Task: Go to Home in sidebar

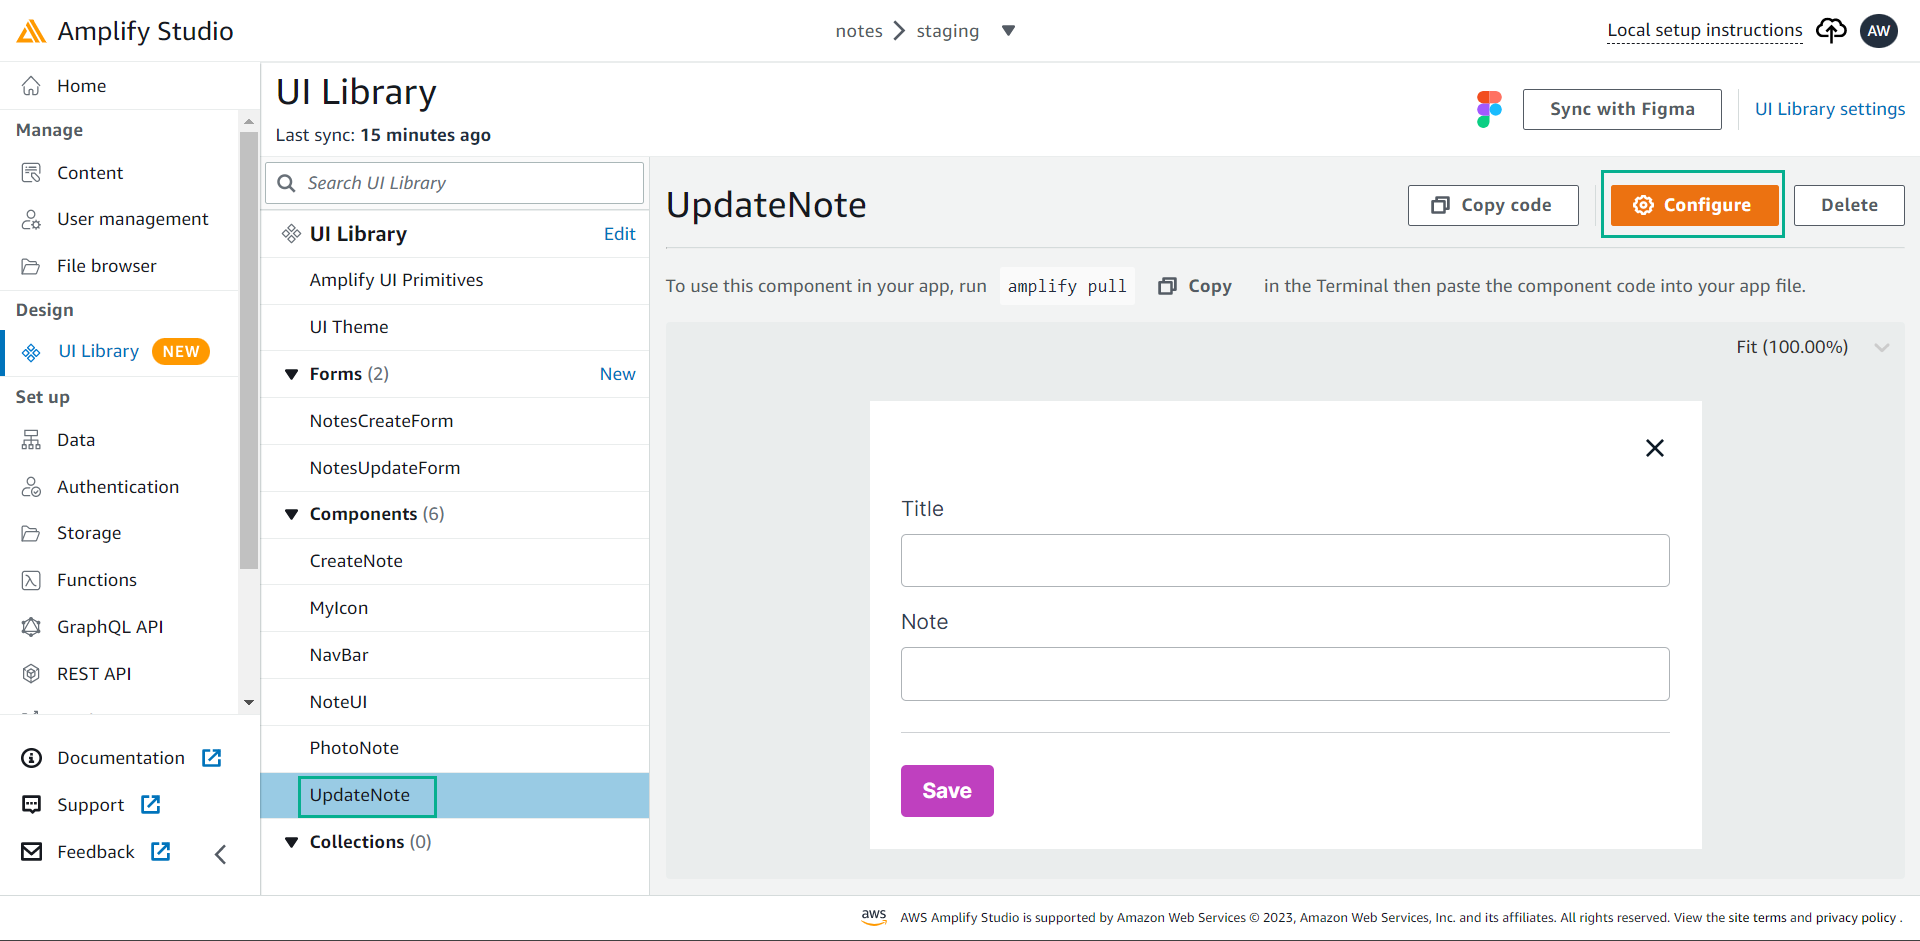Action: (82, 86)
